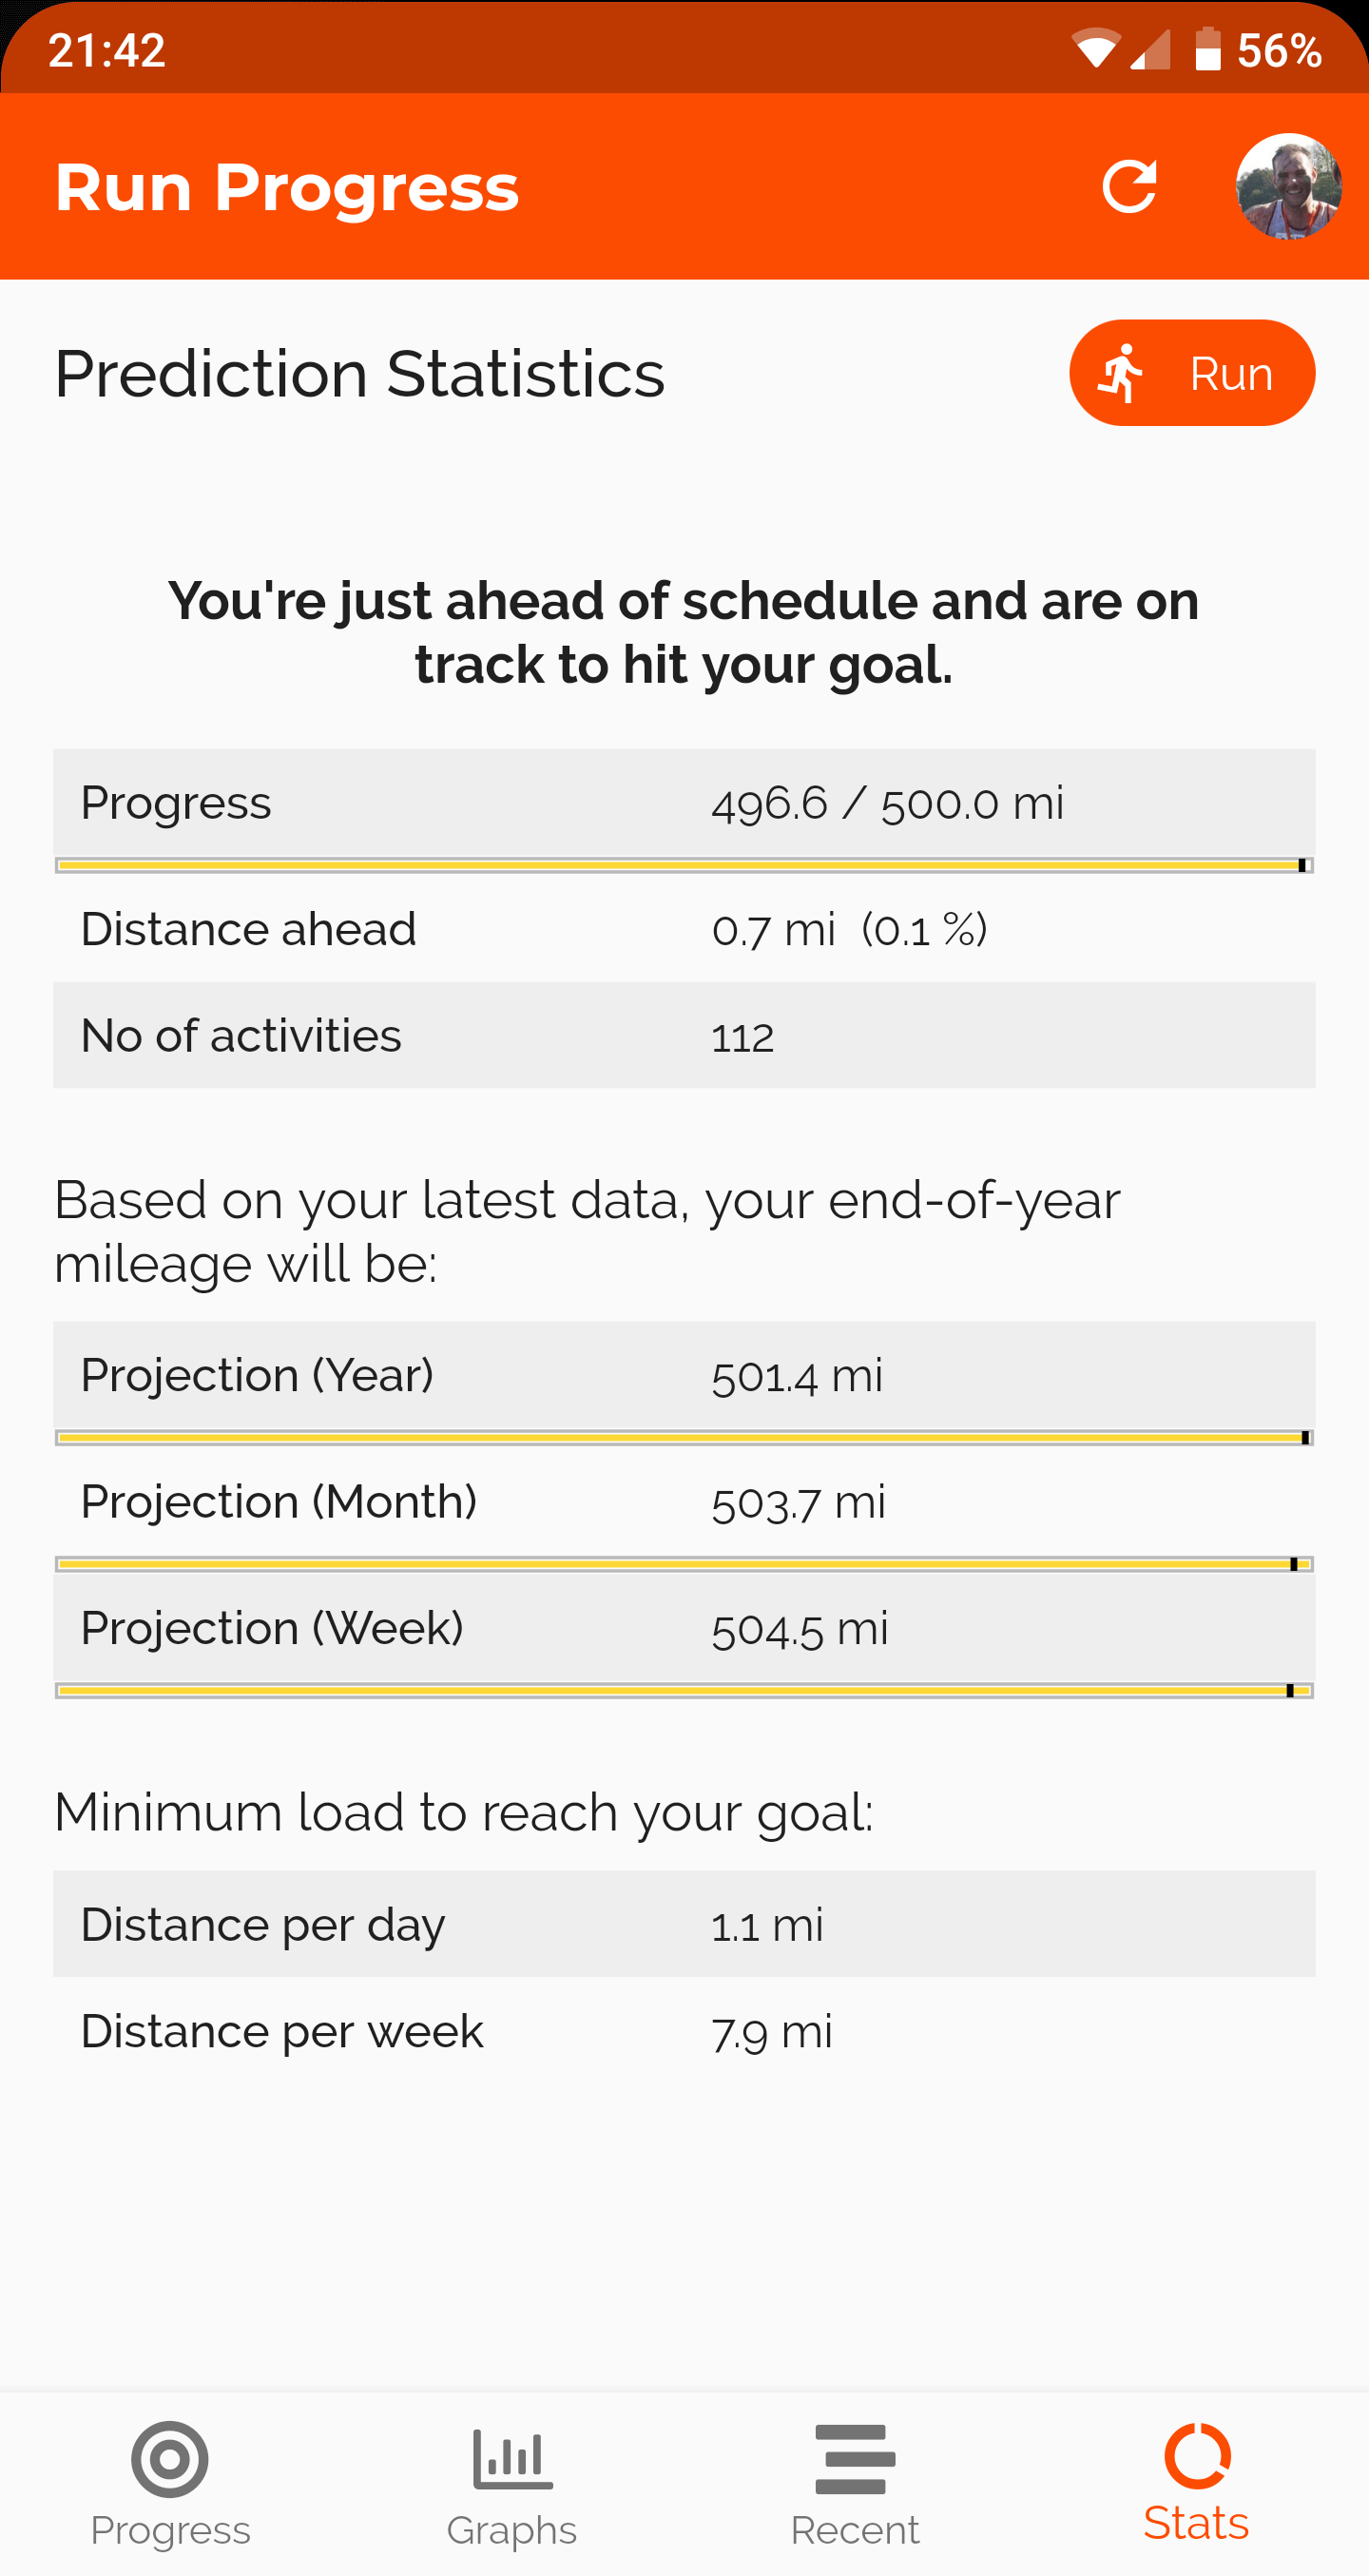Switch to the Progress tab
1369x2576 pixels.
point(170,2484)
